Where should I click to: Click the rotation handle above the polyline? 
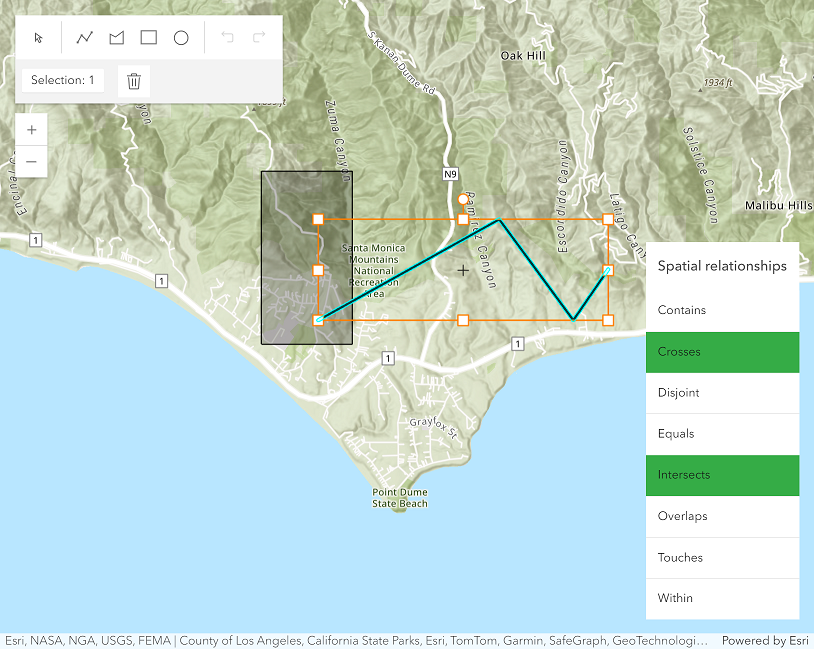pyautogui.click(x=463, y=200)
